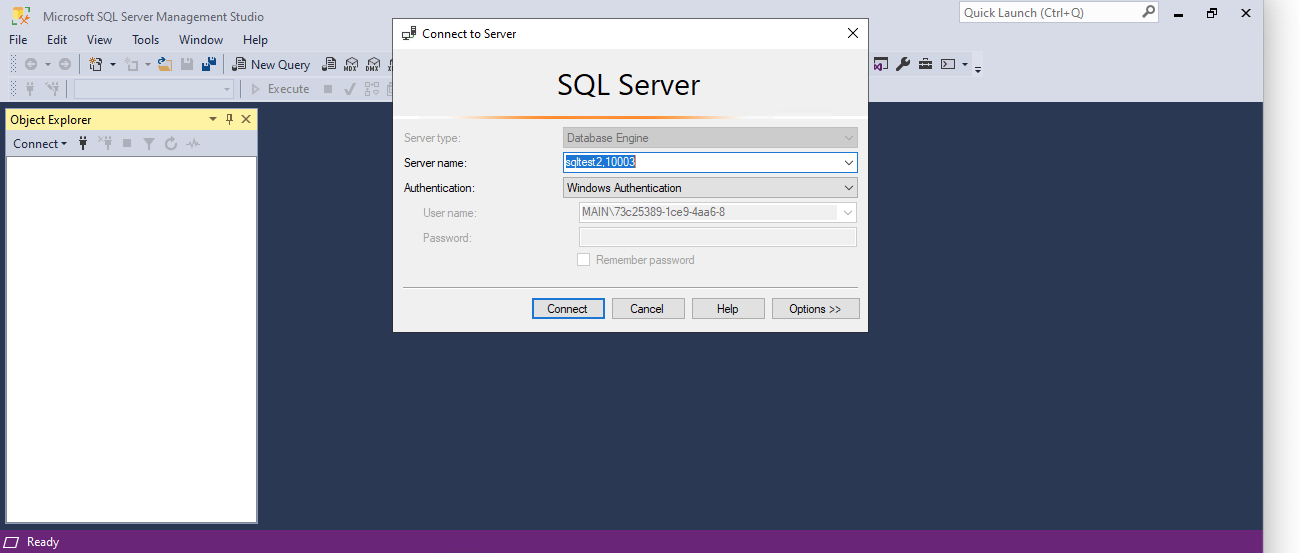This screenshot has height=553, width=1299.
Task: Click the Connect button in the dialog
Action: (x=568, y=309)
